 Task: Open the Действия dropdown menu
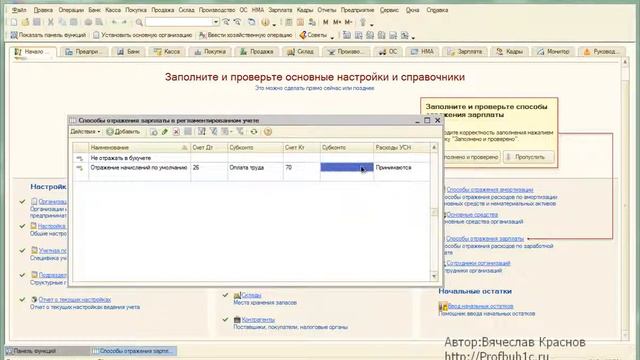tap(85, 132)
